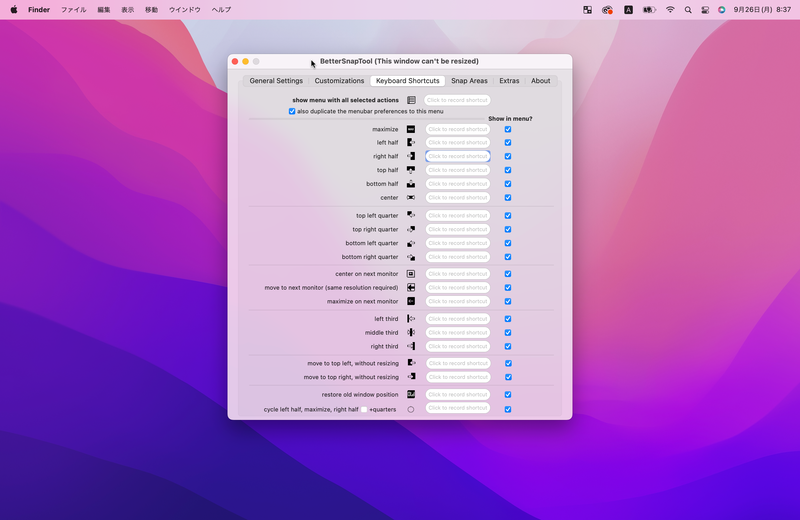
Task: Toggle show in menu for restore old position
Action: pos(508,394)
